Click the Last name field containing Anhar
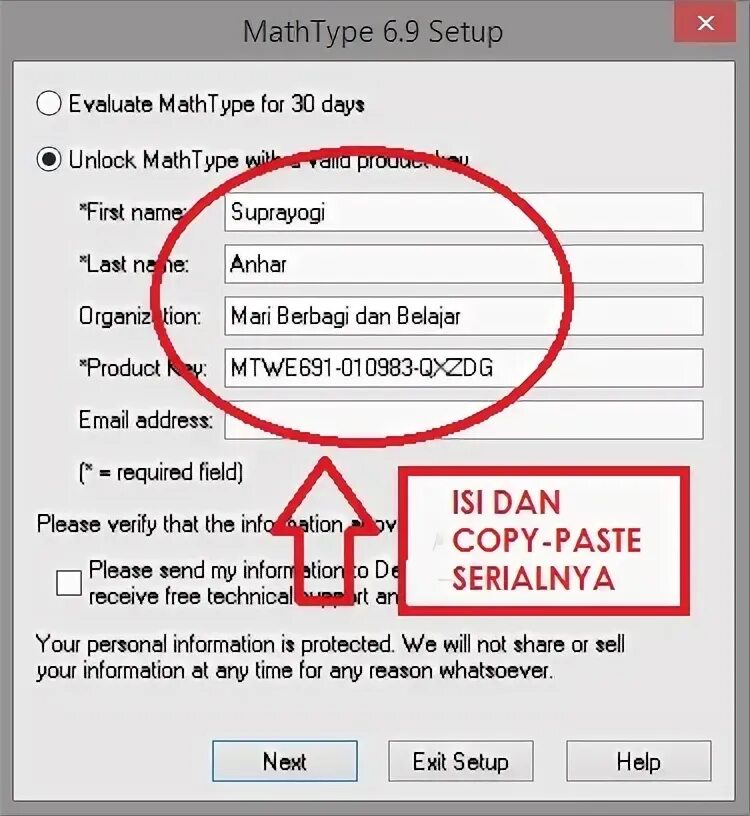750x816 pixels. pyautogui.click(x=464, y=264)
